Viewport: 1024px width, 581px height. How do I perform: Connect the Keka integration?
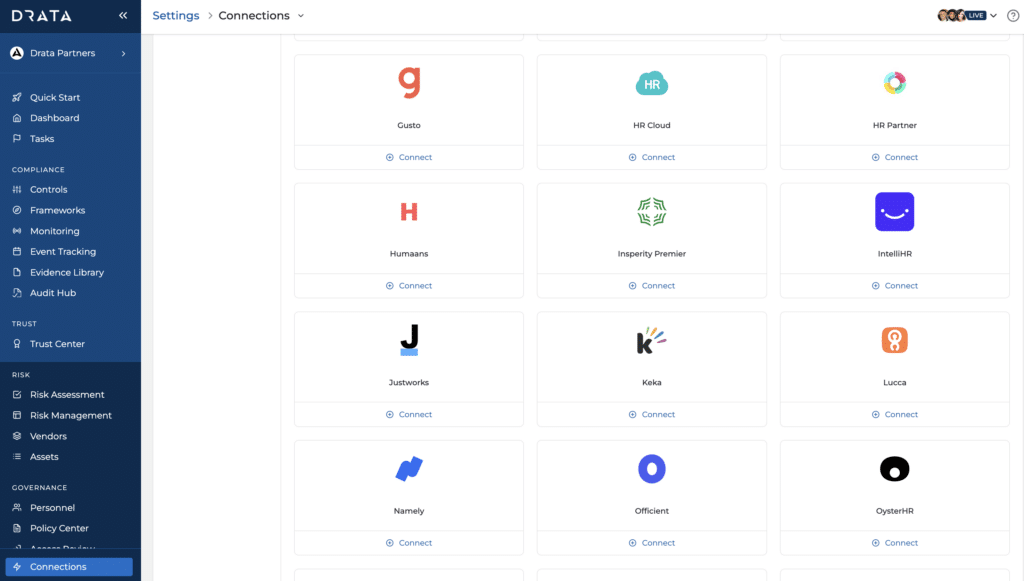(652, 415)
